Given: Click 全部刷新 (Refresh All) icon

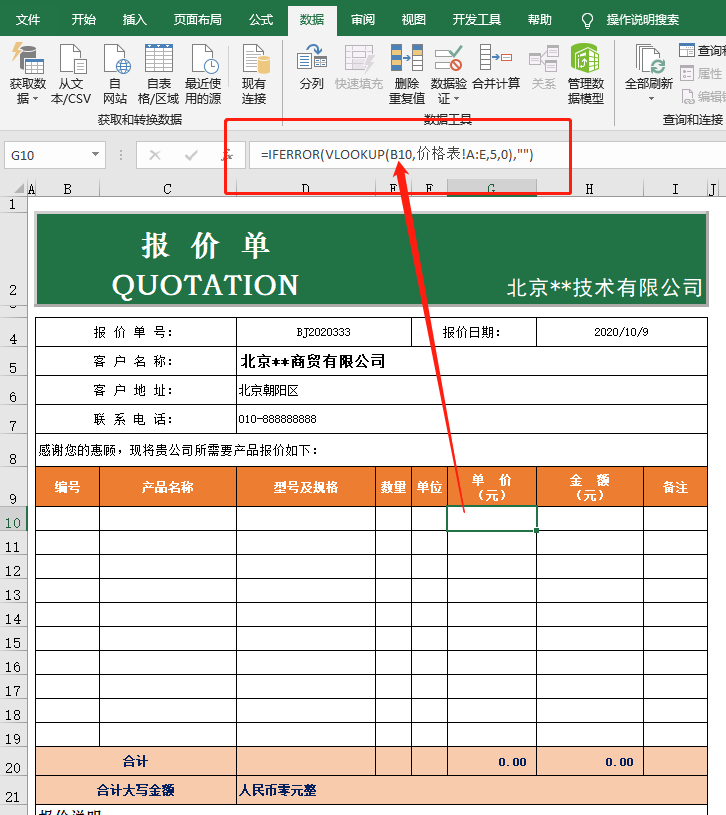Looking at the screenshot, I should [x=649, y=72].
